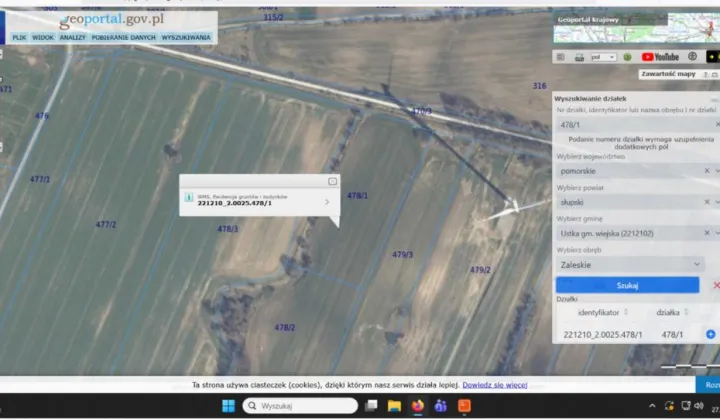The height and width of the screenshot is (420, 720).
Task: Open Task View from the taskbar
Action: pos(371,406)
